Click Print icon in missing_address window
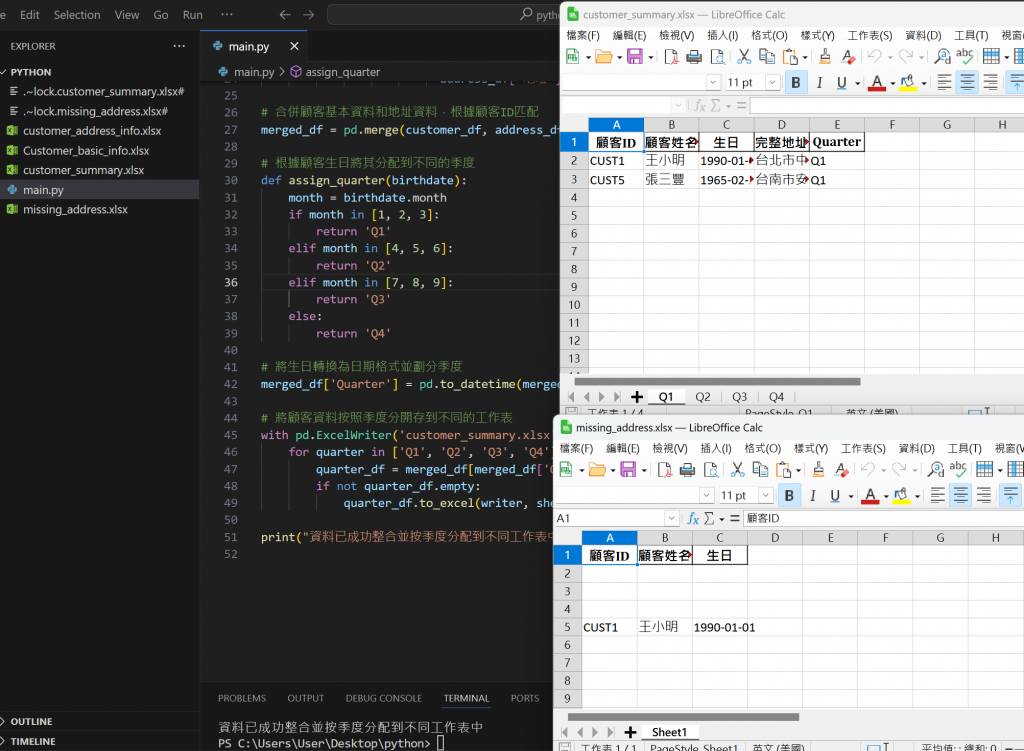The height and width of the screenshot is (751, 1024). [x=687, y=470]
